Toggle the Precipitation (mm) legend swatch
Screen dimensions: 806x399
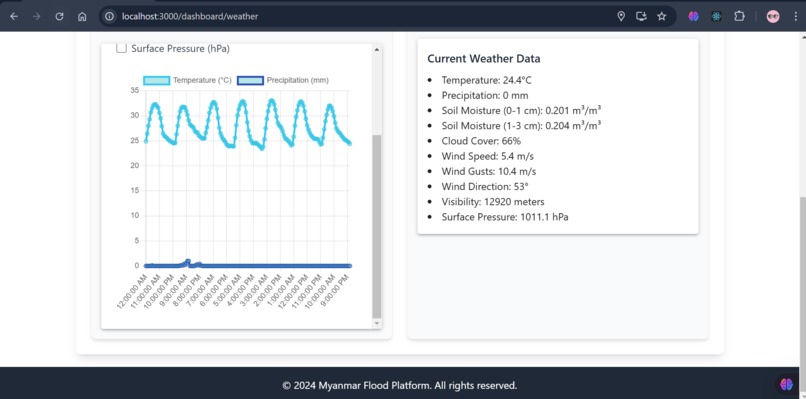click(x=250, y=80)
